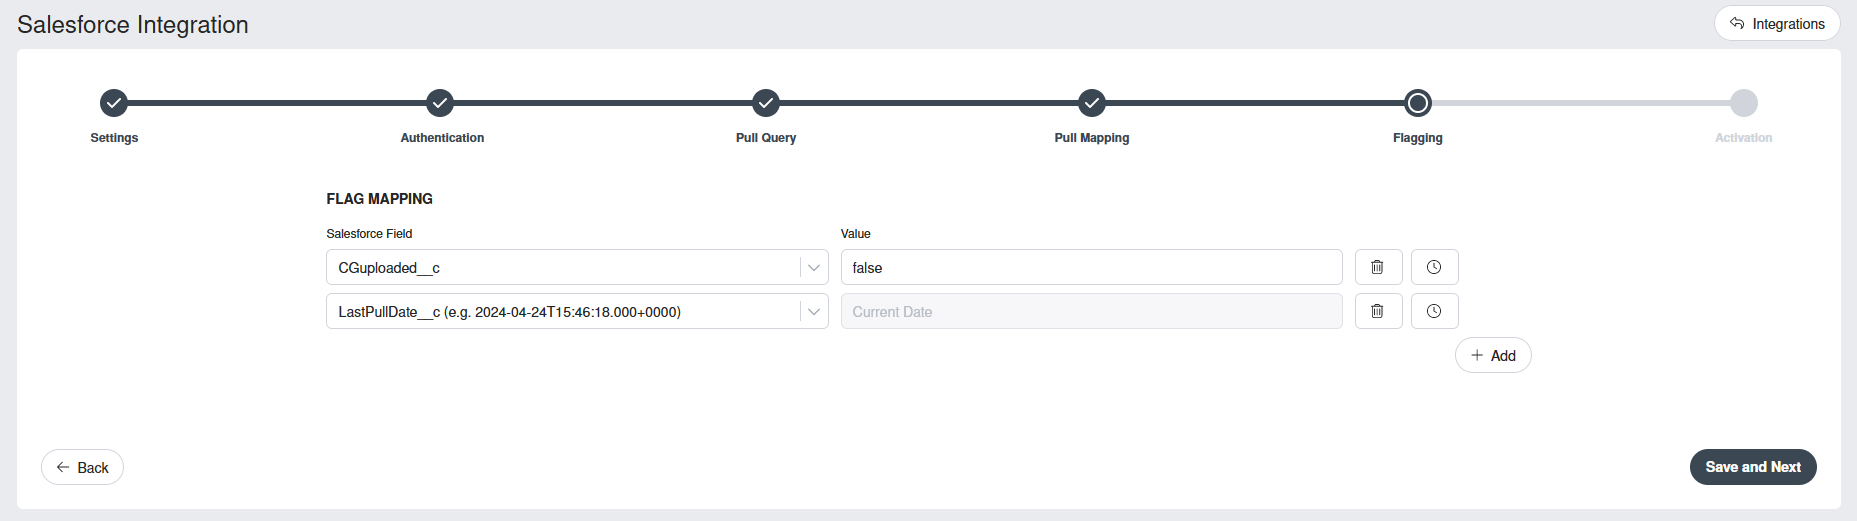
Task: Click the Salesforce Field column label
Action: (x=369, y=234)
